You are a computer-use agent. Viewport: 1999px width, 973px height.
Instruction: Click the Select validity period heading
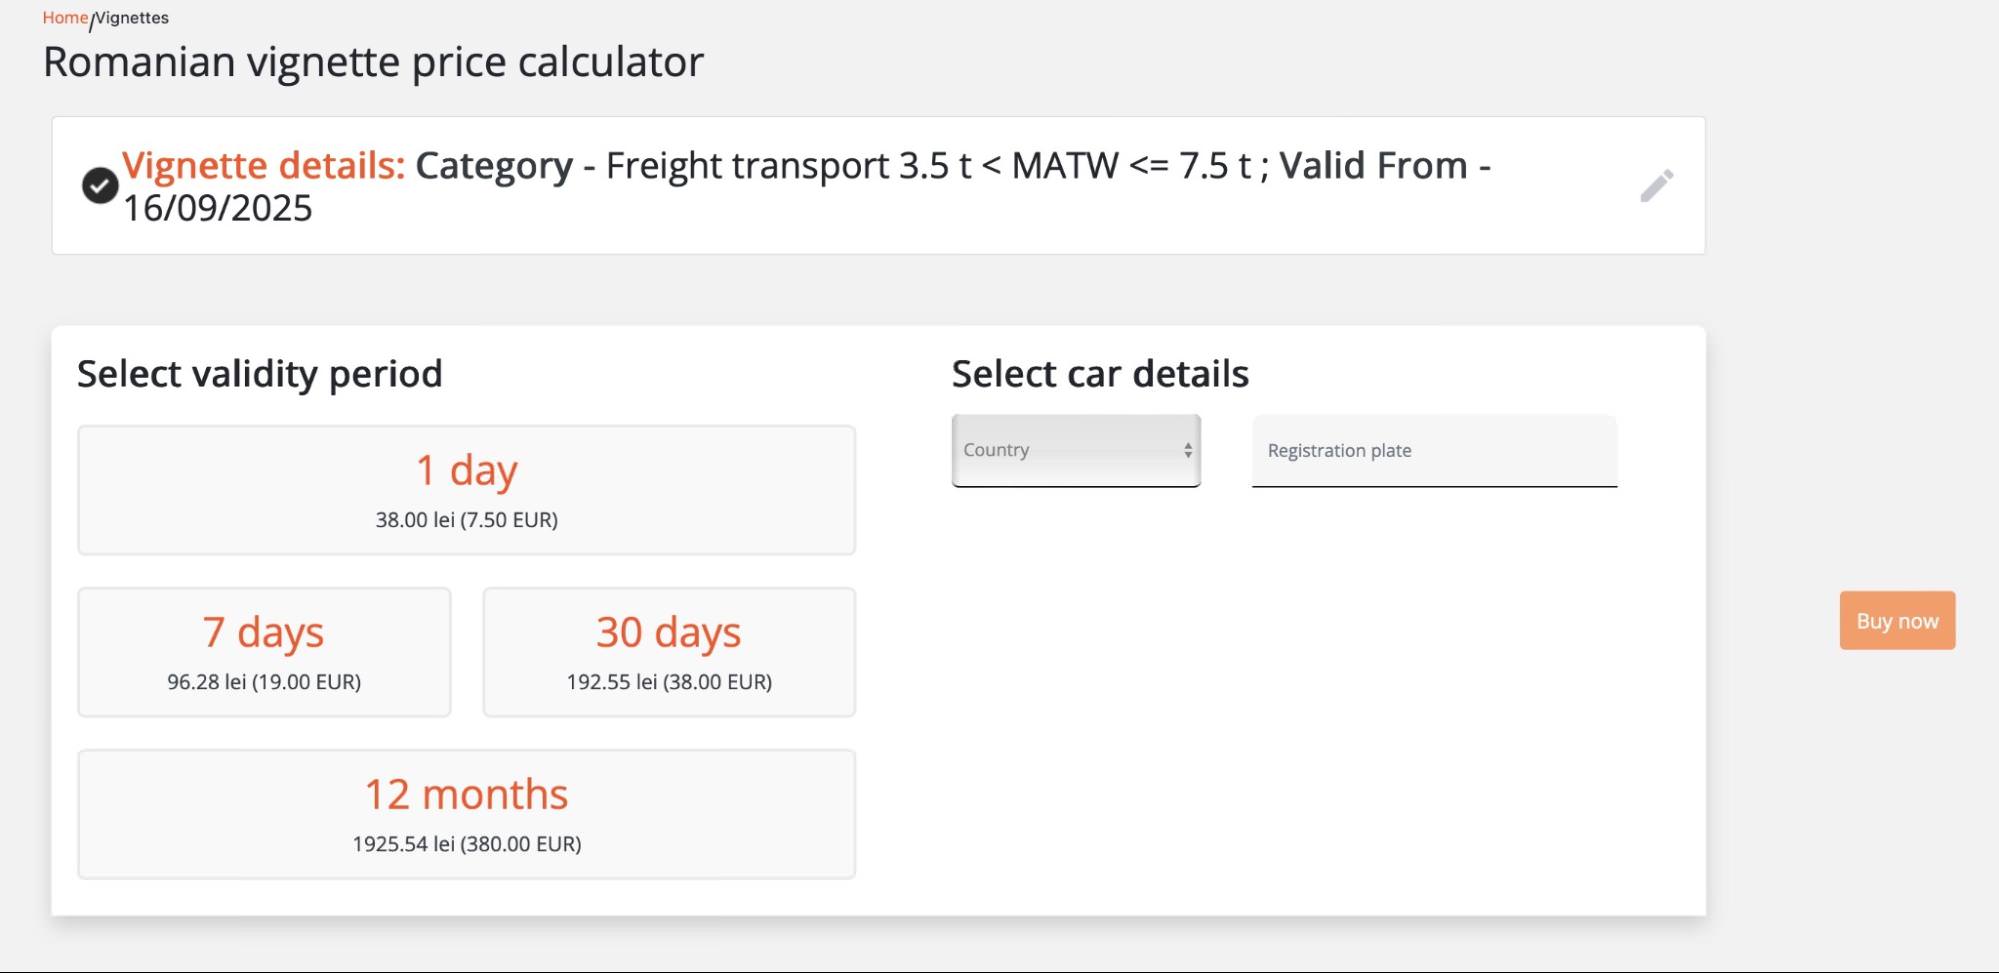(260, 374)
